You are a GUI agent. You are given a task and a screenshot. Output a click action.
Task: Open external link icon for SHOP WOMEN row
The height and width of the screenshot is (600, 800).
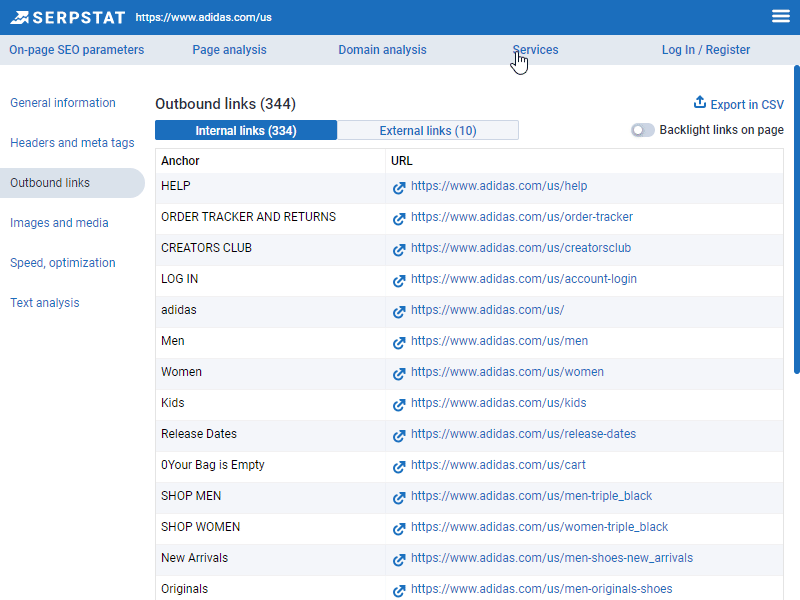tap(399, 529)
